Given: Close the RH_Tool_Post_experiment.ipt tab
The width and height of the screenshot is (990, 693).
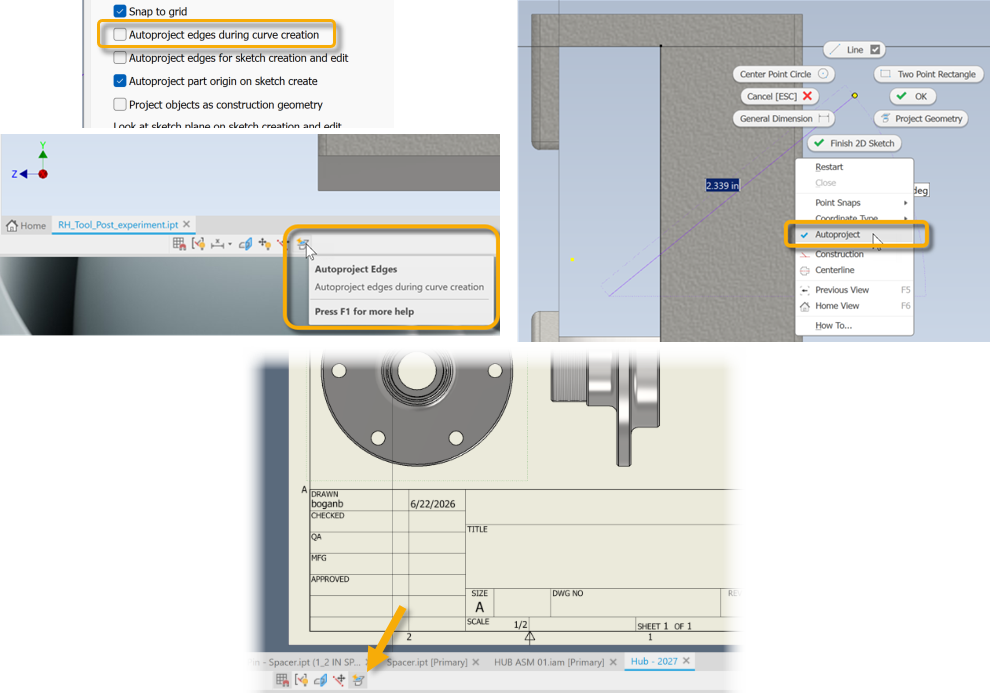Looking at the screenshot, I should pyautogui.click(x=186, y=224).
